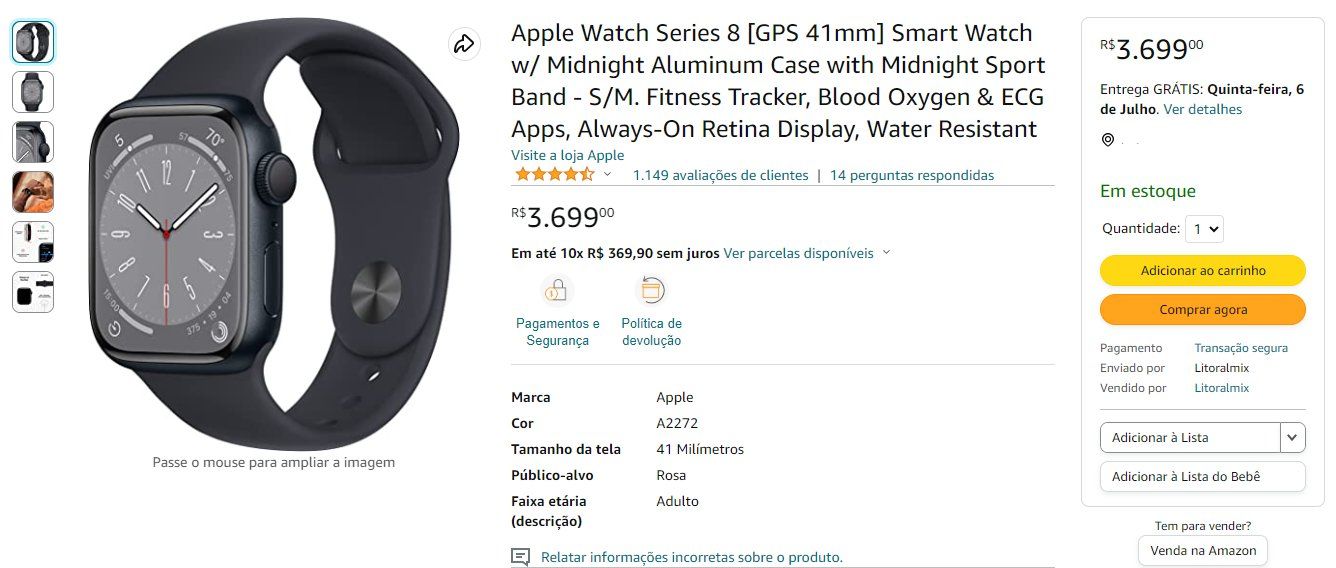Screen dimensions: 1336x568
Task: Open 1.149 avaliações de clientes link
Action: 720,175
